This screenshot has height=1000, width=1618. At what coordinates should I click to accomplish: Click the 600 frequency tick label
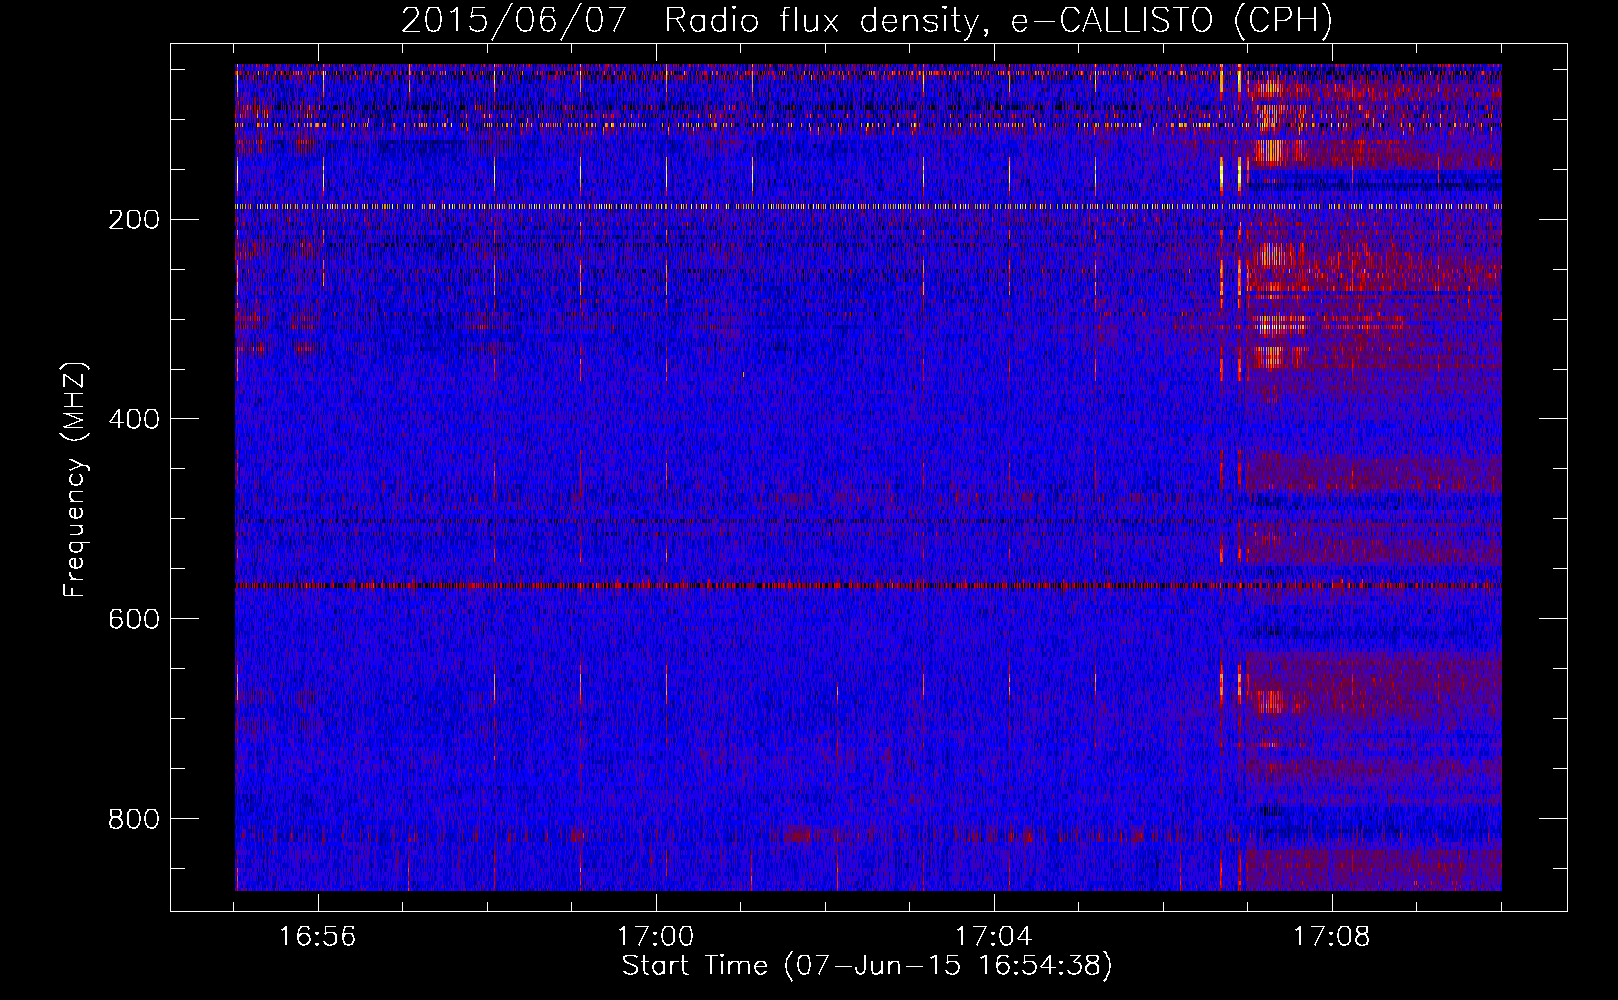click(x=133, y=620)
